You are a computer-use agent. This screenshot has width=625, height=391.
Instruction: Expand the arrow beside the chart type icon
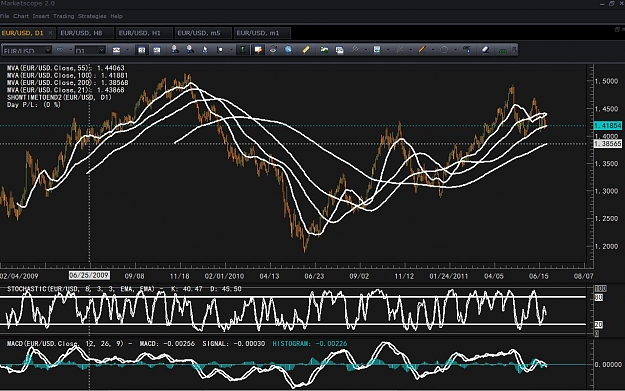pyautogui.click(x=128, y=50)
